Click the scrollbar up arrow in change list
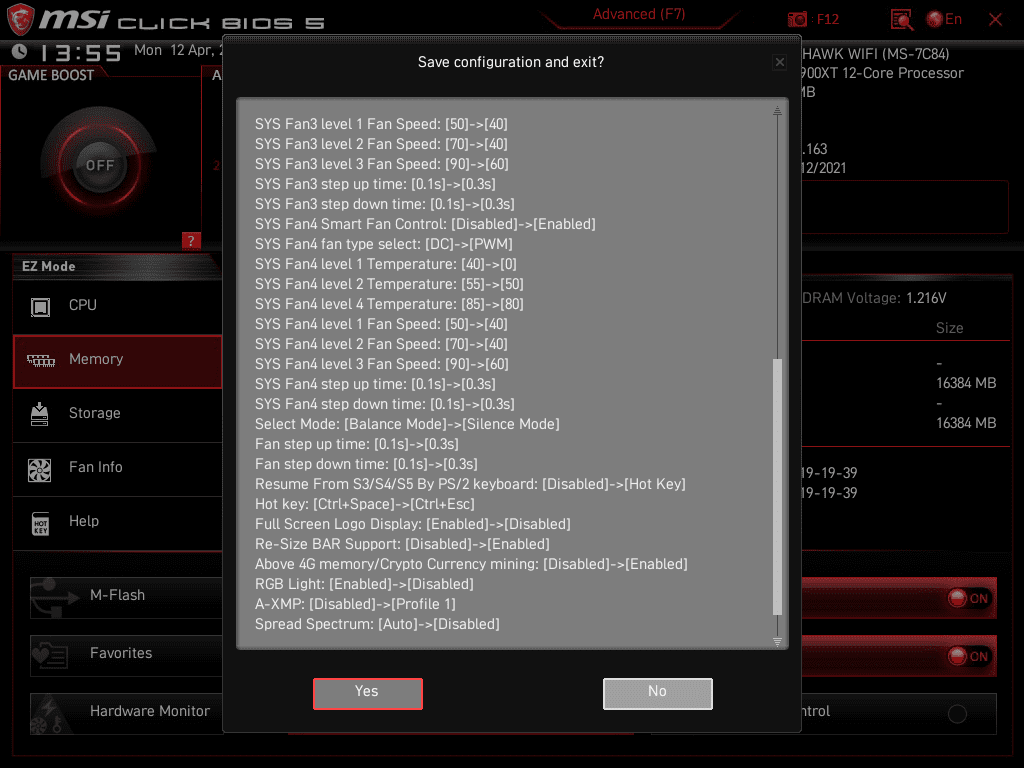The width and height of the screenshot is (1024, 768). [777, 111]
